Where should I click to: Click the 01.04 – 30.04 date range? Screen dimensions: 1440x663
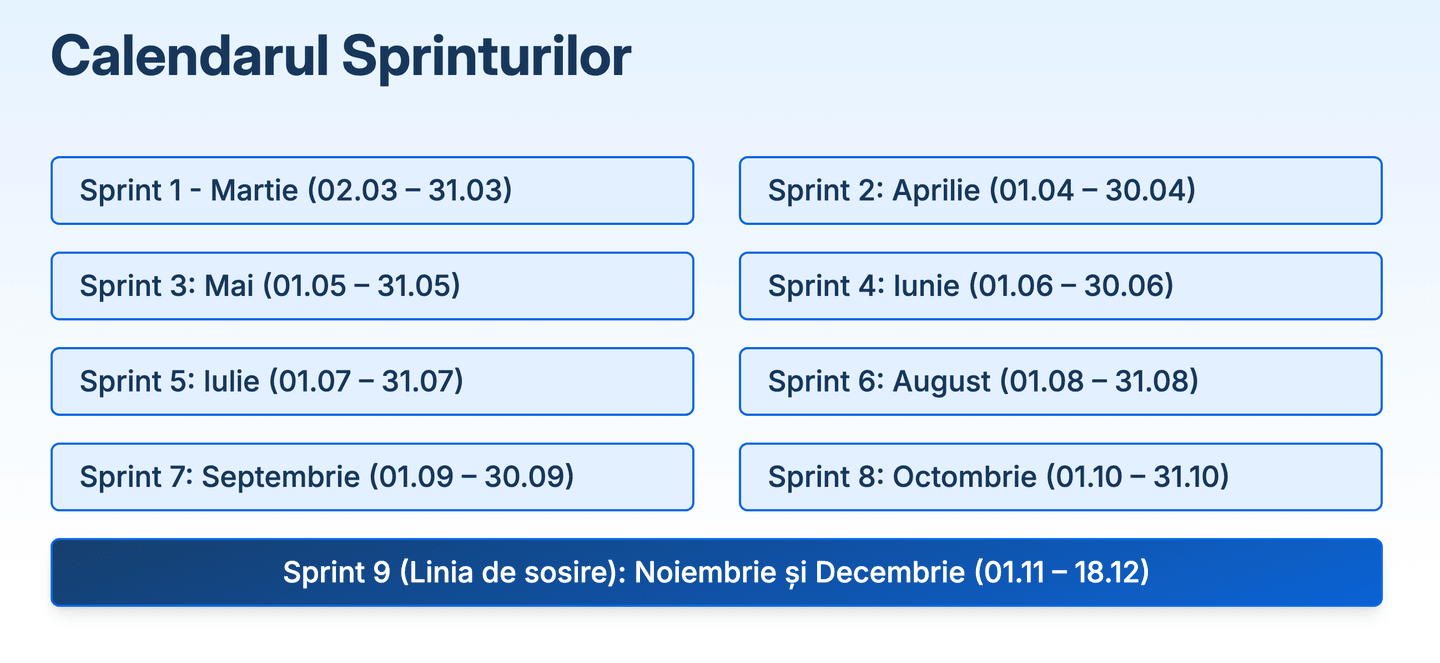(1092, 190)
